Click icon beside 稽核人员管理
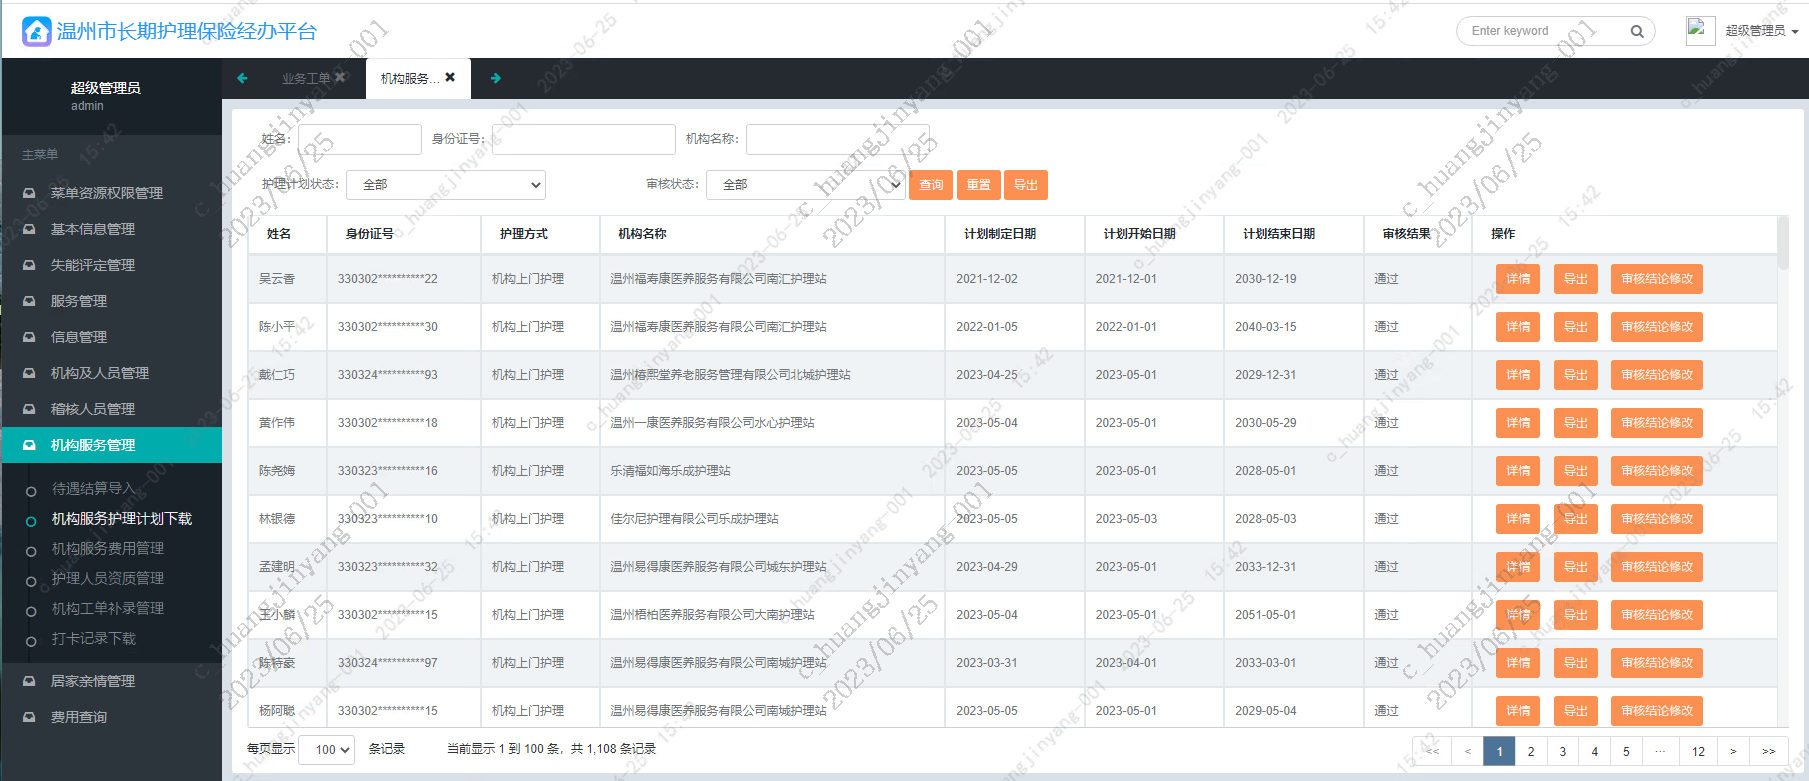This screenshot has width=1809, height=781. pyautogui.click(x=29, y=409)
